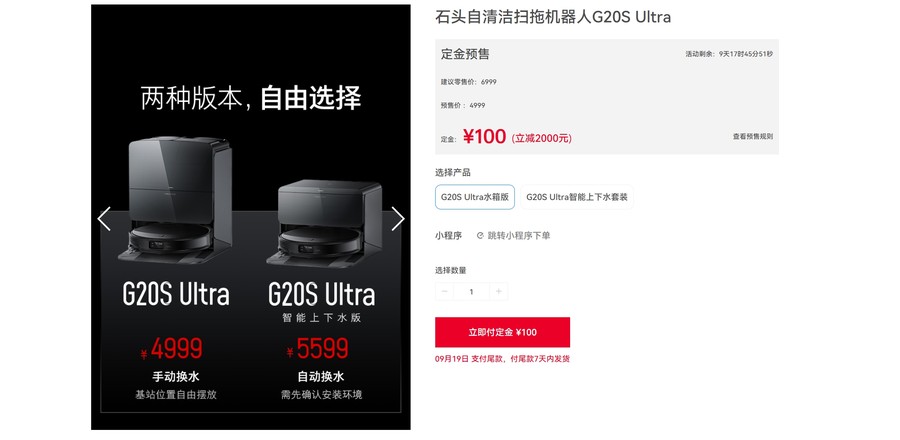
Task: Follow the 跳转小程序下单 link
Action: (x=519, y=235)
